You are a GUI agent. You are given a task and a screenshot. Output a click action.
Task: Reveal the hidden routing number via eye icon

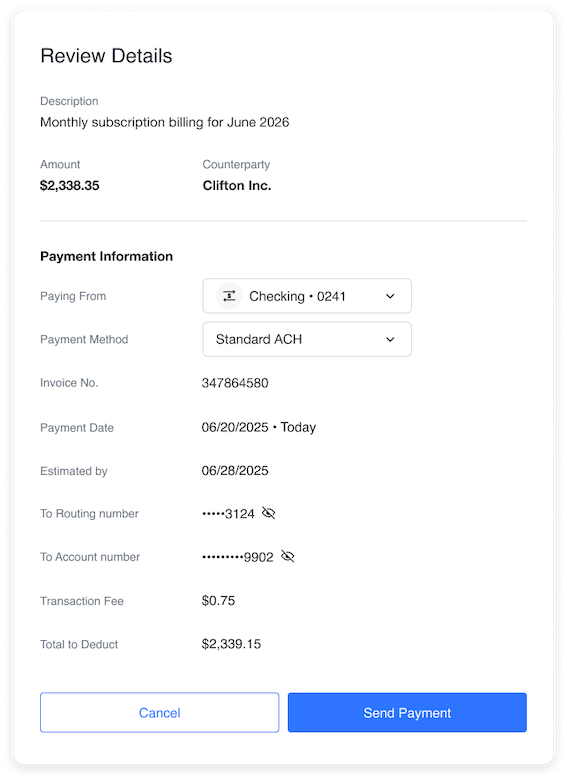click(x=269, y=513)
